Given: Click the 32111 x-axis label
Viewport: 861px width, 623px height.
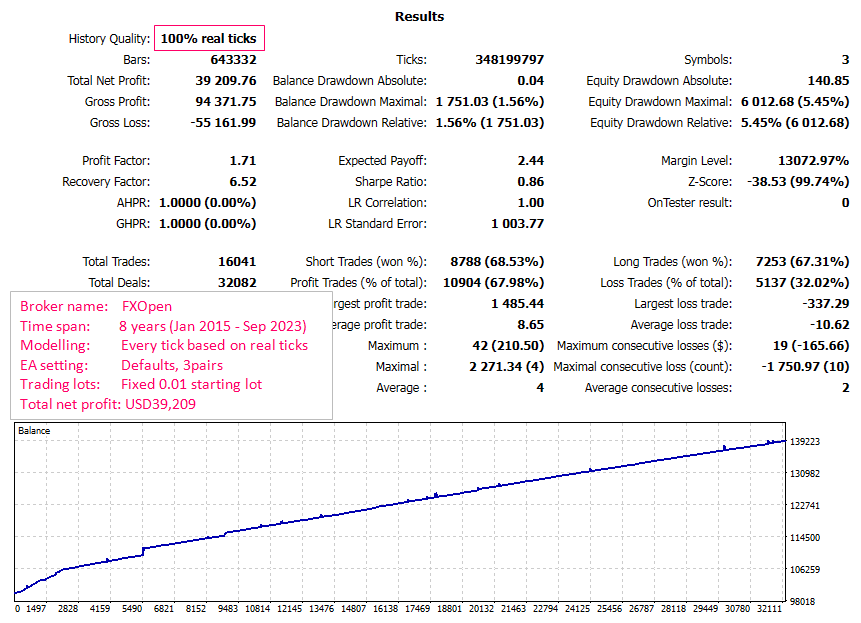Looking at the screenshot, I should point(769,608).
